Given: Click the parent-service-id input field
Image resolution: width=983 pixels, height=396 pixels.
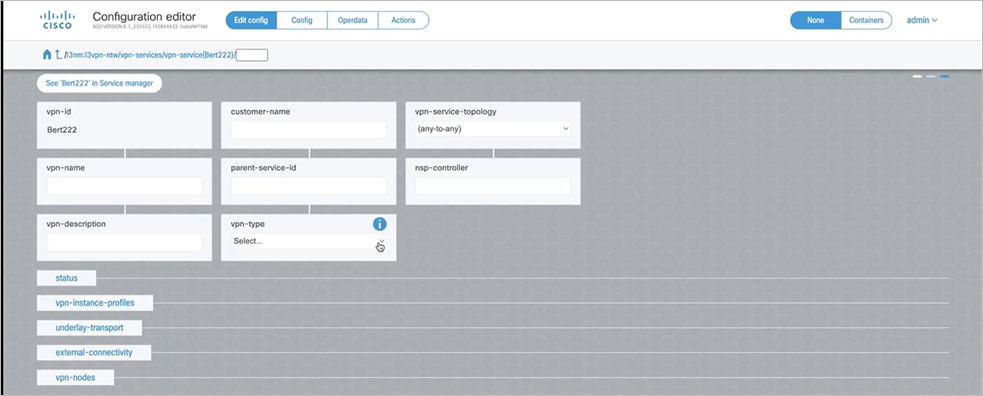Looking at the screenshot, I should (x=308, y=186).
